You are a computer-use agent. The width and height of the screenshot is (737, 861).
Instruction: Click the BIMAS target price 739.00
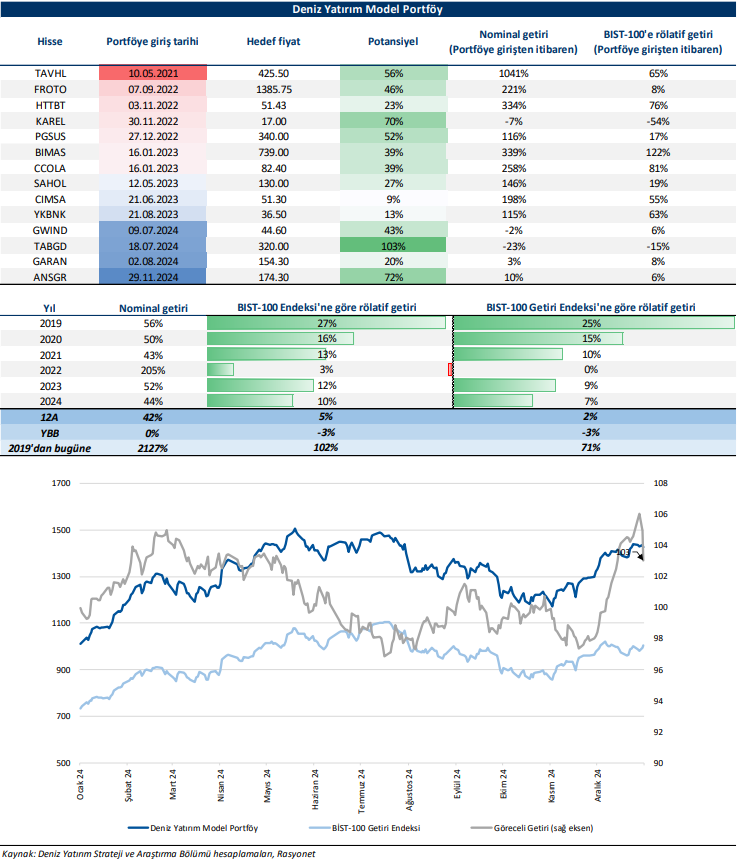[x=273, y=151]
